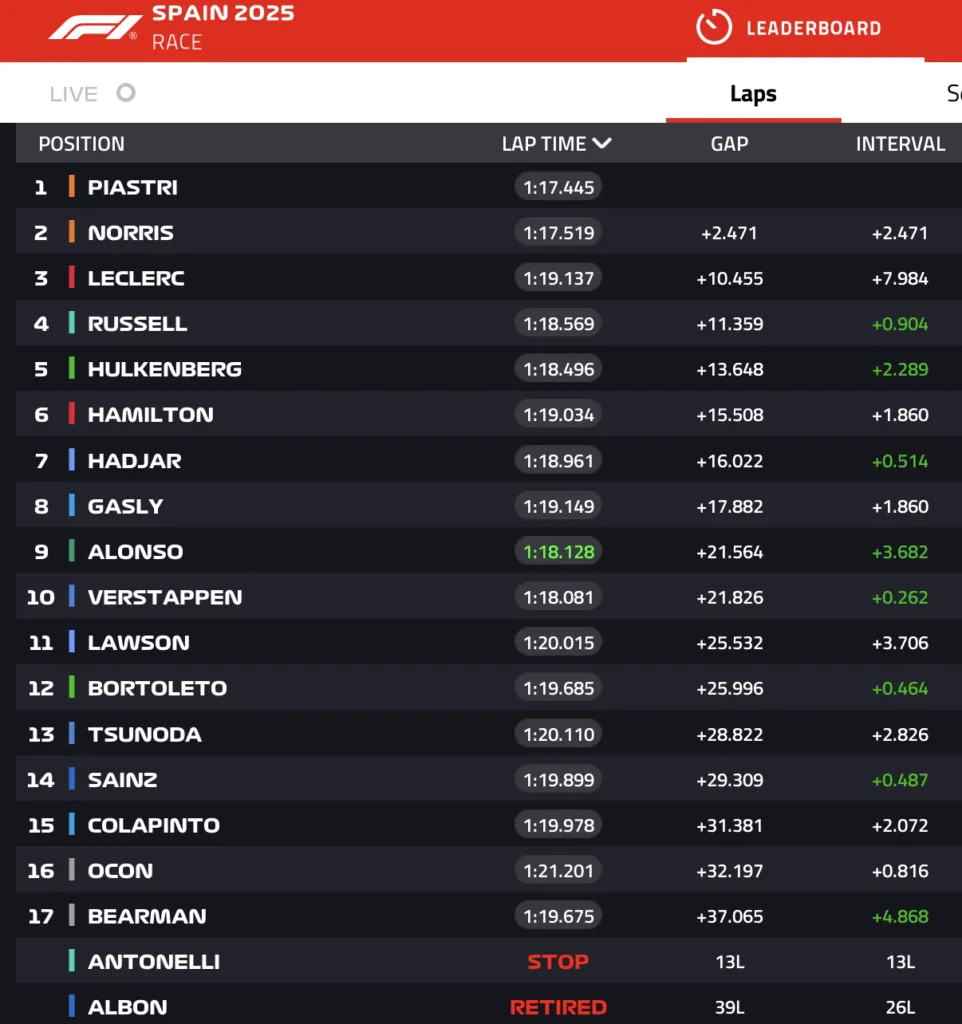Click the orange team color bar beside Norris
Image resolution: width=962 pixels, height=1024 pixels.
coord(73,232)
